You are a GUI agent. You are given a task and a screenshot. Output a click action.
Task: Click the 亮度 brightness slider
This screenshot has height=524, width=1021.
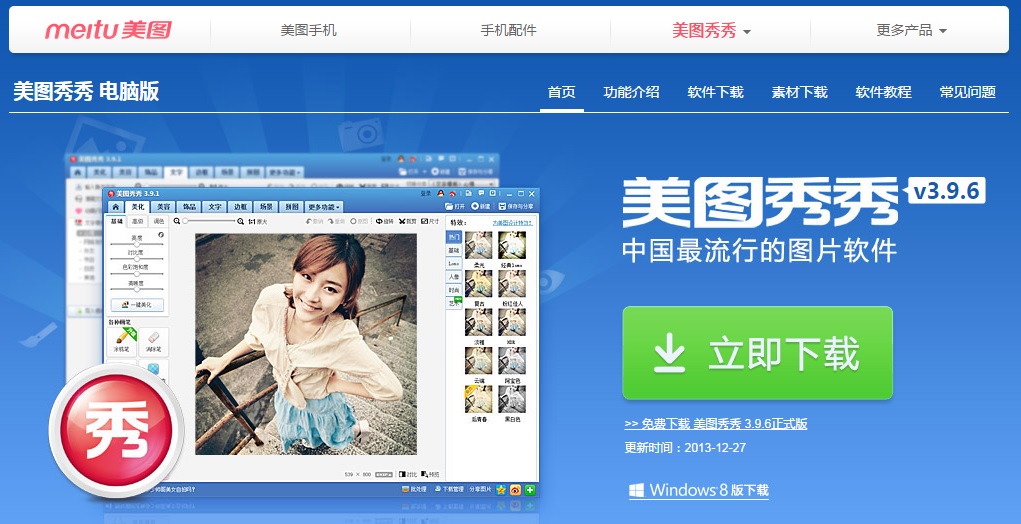pos(137,244)
